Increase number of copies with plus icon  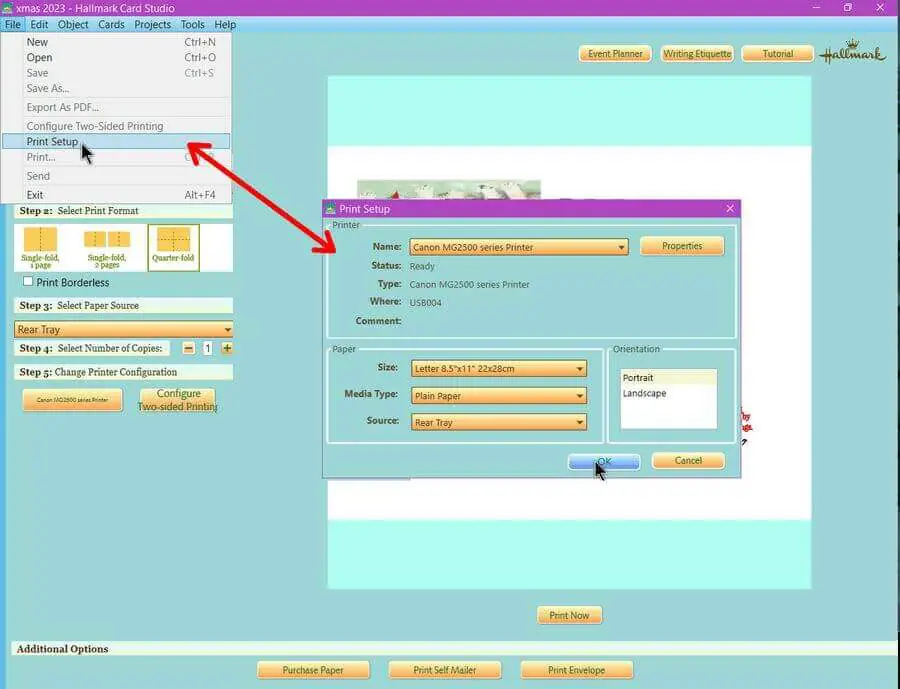(227, 348)
